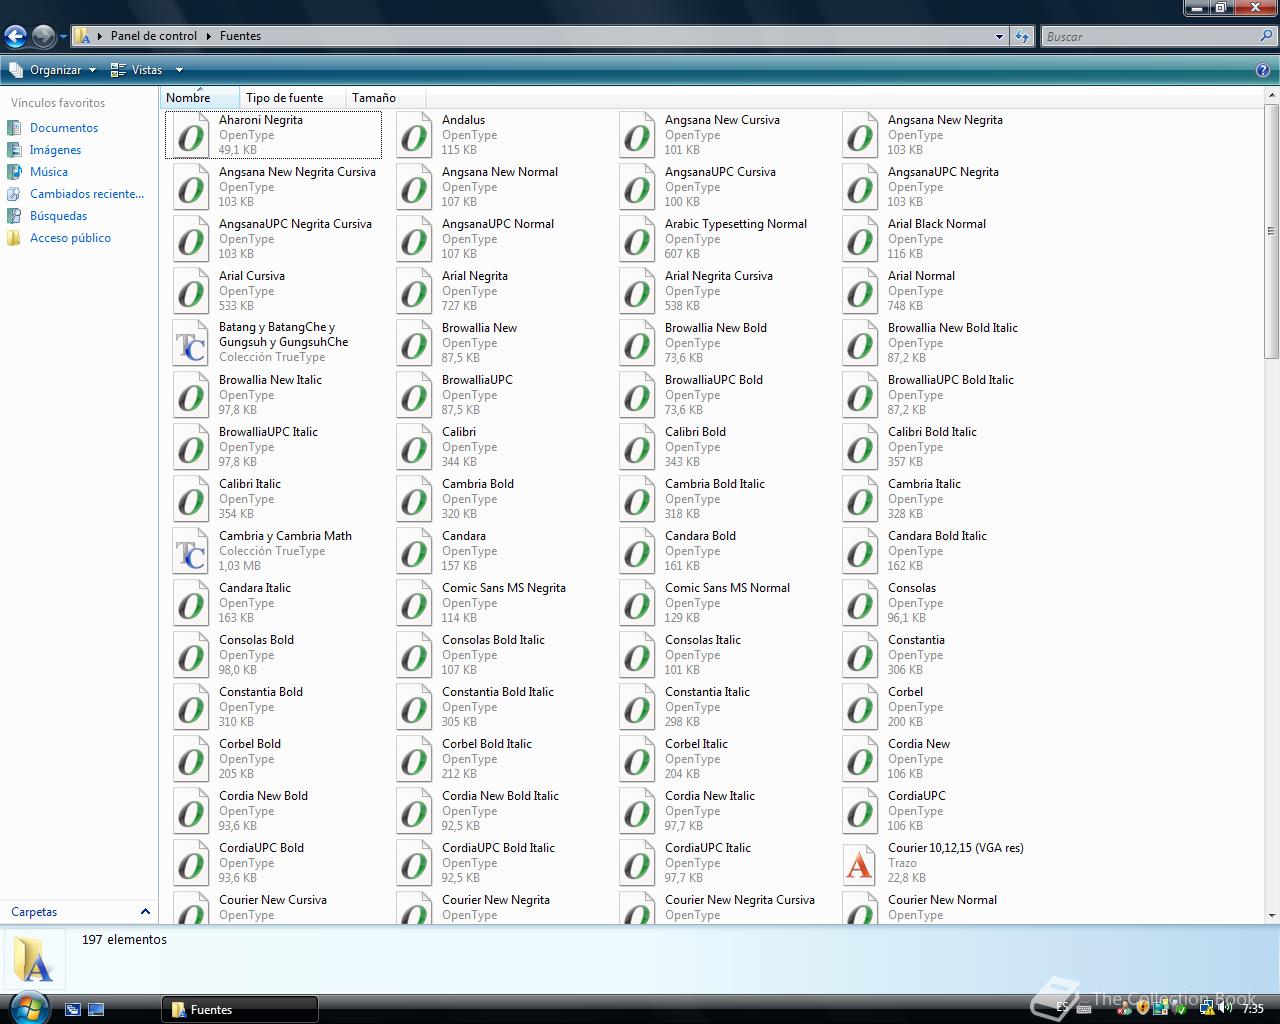Expand the Carpetas folder pane
The height and width of the screenshot is (1024, 1280).
[x=145, y=911]
